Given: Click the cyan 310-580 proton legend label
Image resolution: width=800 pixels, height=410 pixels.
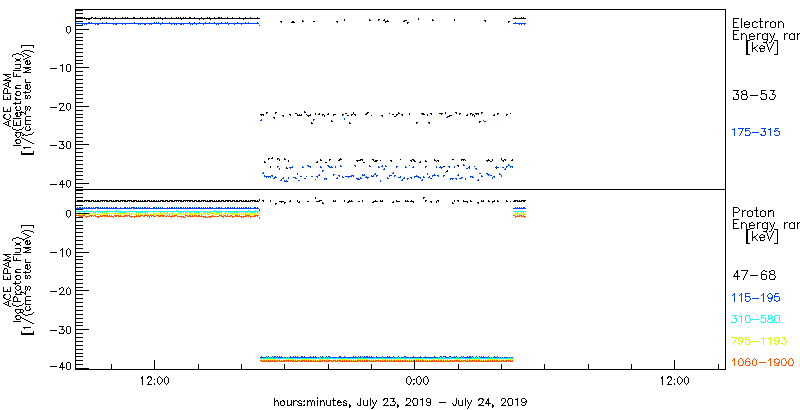Looking at the screenshot, I should tap(756, 320).
